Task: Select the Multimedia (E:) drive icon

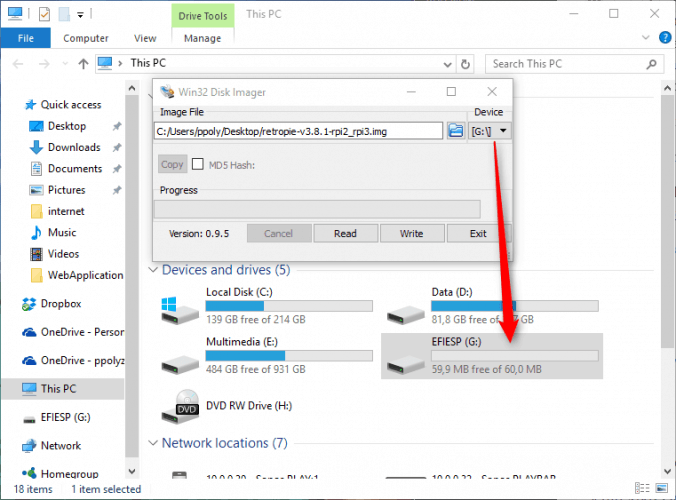Action: point(180,364)
